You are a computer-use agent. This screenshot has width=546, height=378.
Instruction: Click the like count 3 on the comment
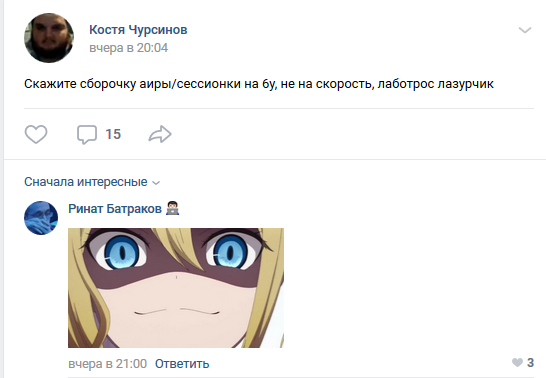point(530,363)
